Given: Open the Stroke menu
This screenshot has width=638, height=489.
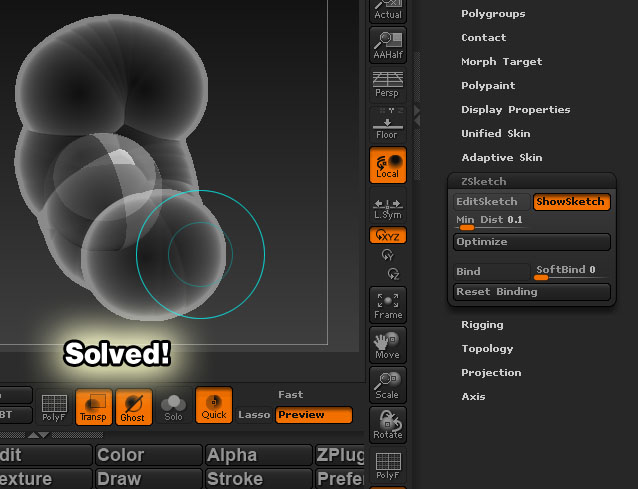Looking at the screenshot, I should click(x=259, y=479).
